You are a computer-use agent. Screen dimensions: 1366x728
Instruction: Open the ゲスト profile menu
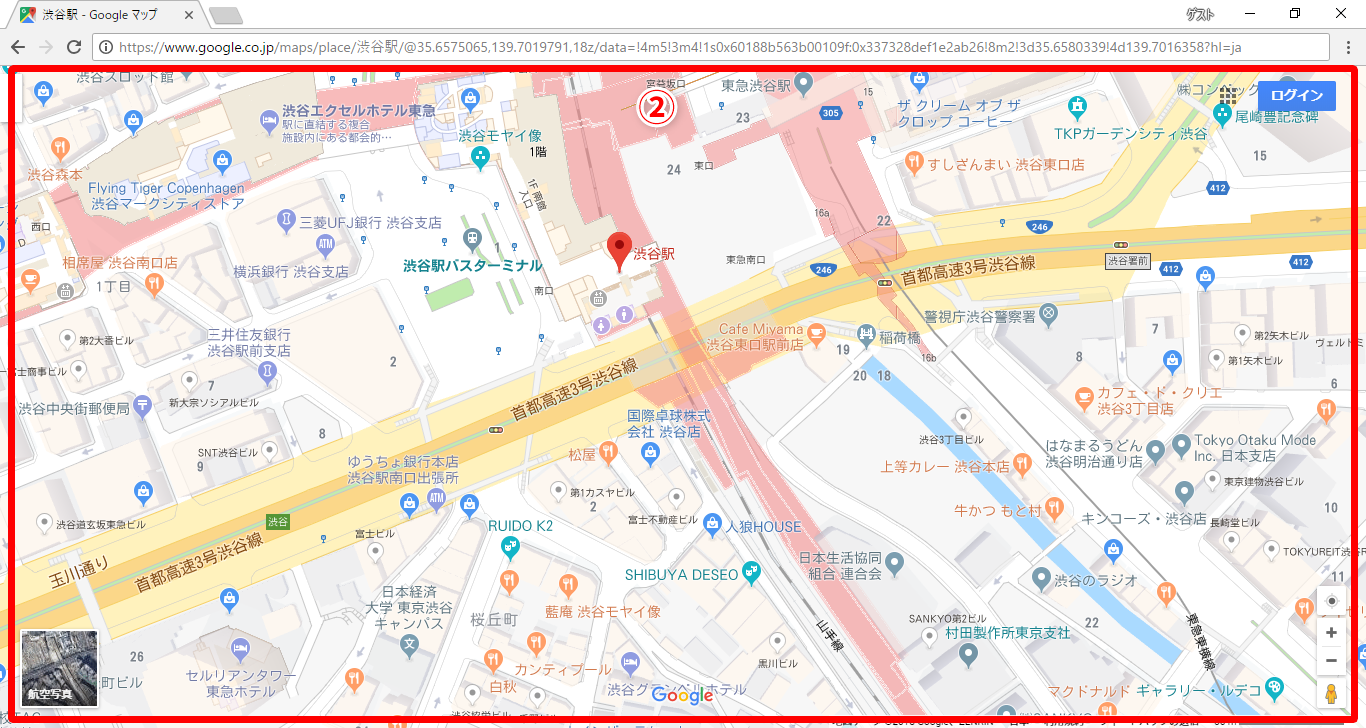coord(1199,13)
